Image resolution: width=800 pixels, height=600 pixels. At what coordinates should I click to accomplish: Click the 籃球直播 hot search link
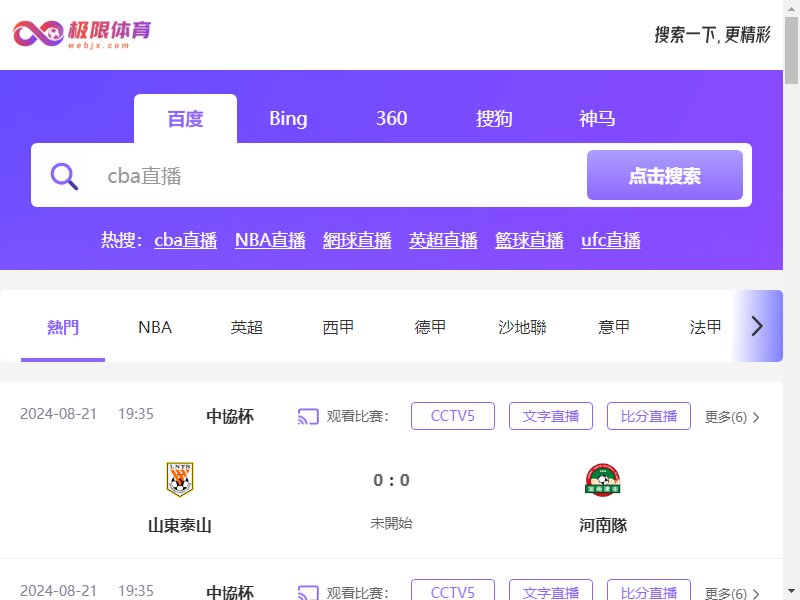click(x=529, y=240)
